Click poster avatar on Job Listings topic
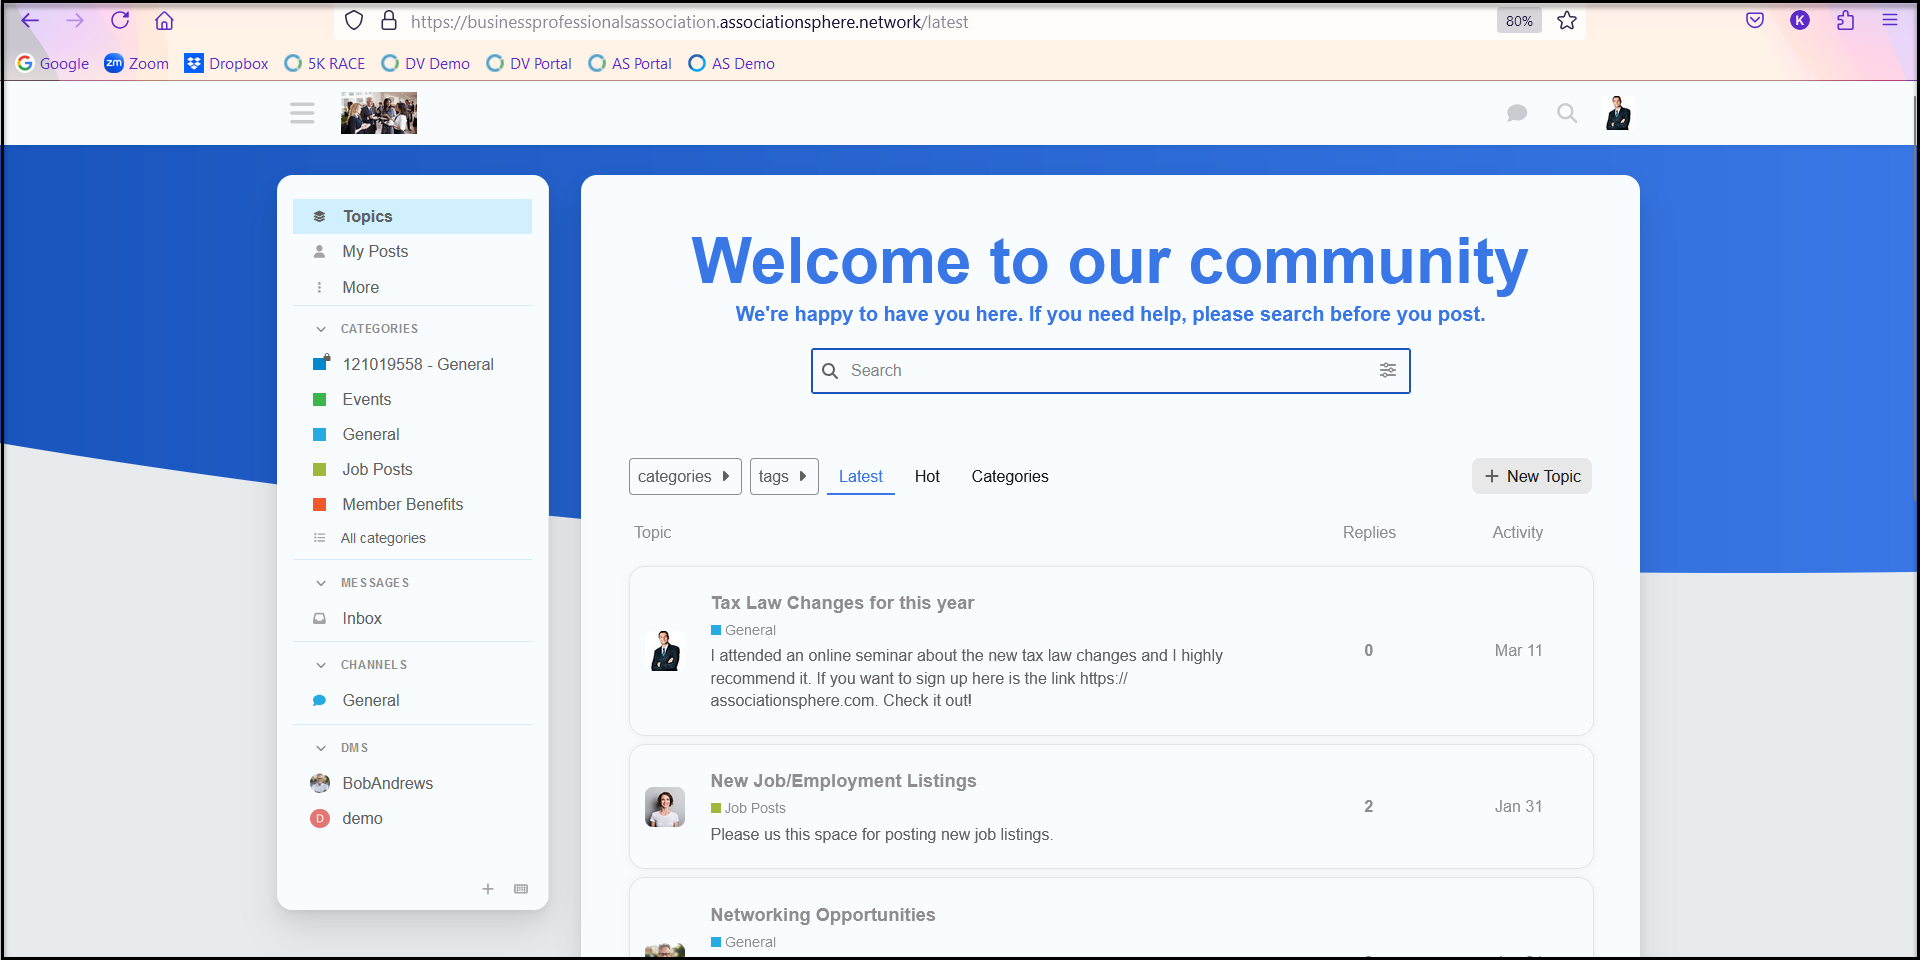 click(665, 807)
